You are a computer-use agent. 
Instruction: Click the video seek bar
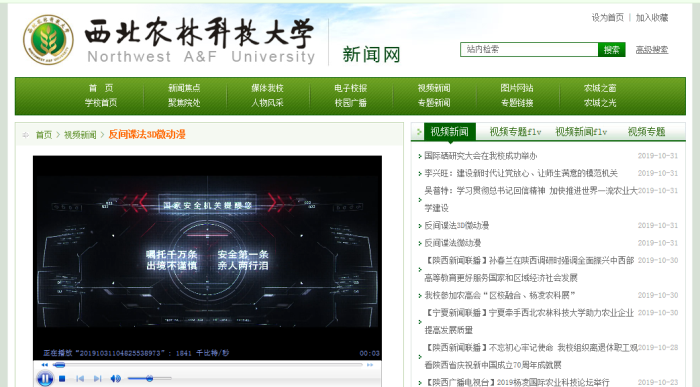[208, 365]
